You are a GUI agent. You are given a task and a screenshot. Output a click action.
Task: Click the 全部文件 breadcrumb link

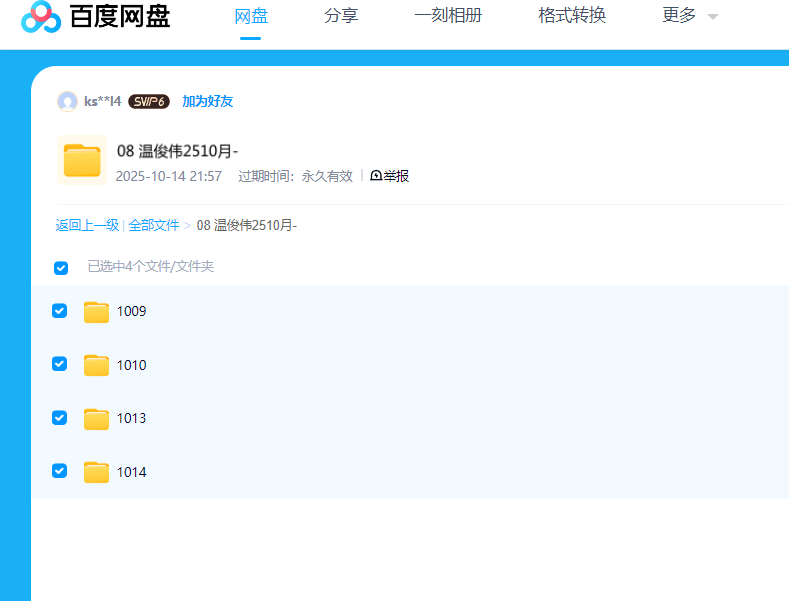154,226
